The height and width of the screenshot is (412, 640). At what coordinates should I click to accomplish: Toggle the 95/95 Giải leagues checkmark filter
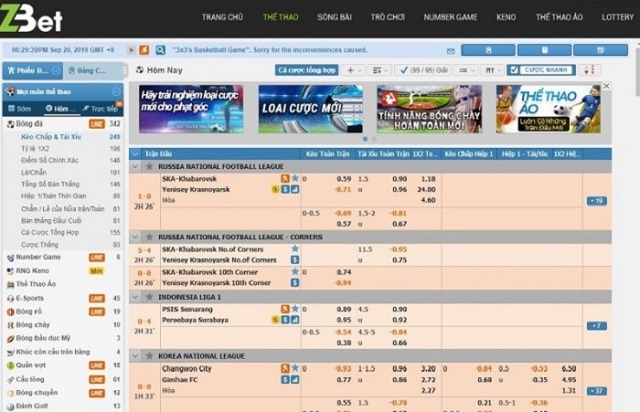click(423, 70)
